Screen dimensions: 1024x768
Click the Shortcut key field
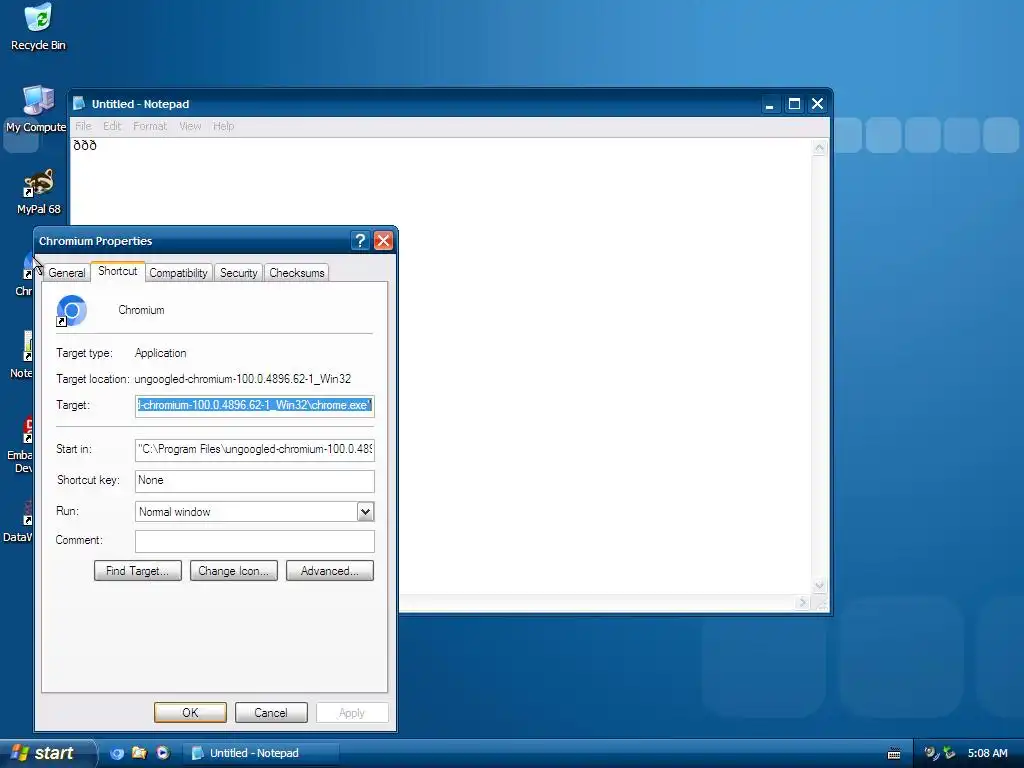pos(255,481)
